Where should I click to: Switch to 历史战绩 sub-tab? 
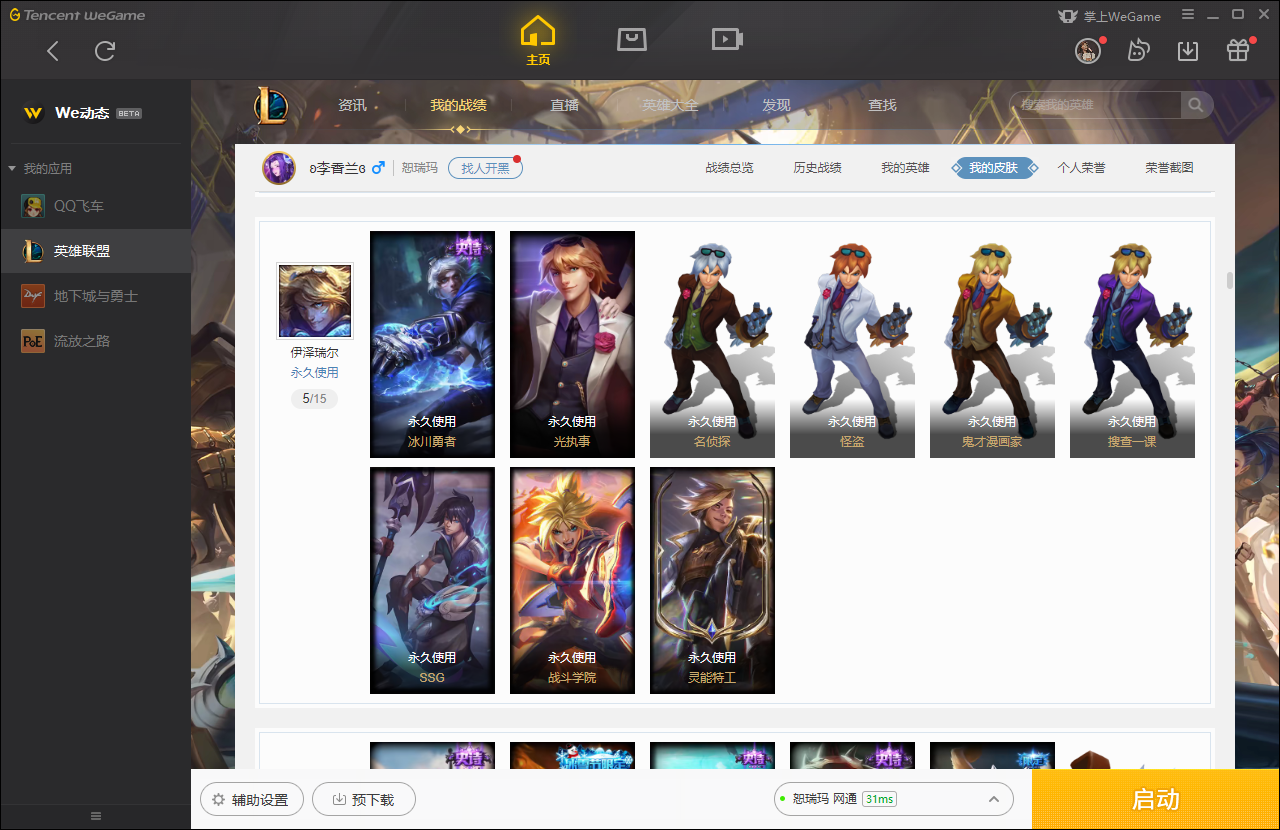coord(817,168)
